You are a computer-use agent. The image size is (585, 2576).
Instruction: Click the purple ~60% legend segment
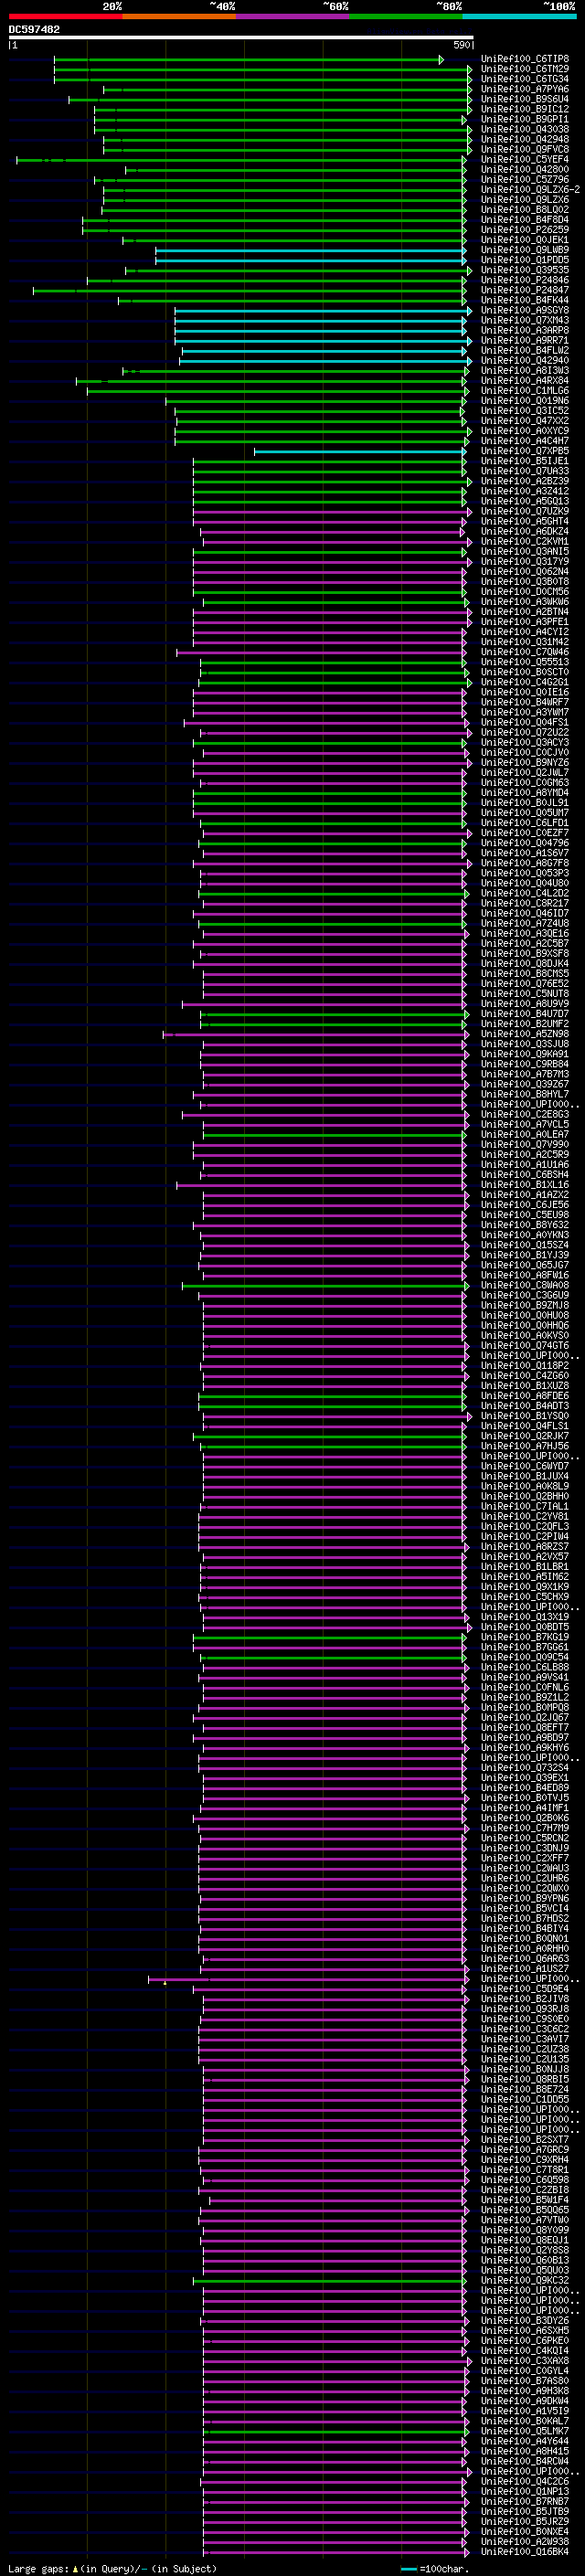pos(292,16)
